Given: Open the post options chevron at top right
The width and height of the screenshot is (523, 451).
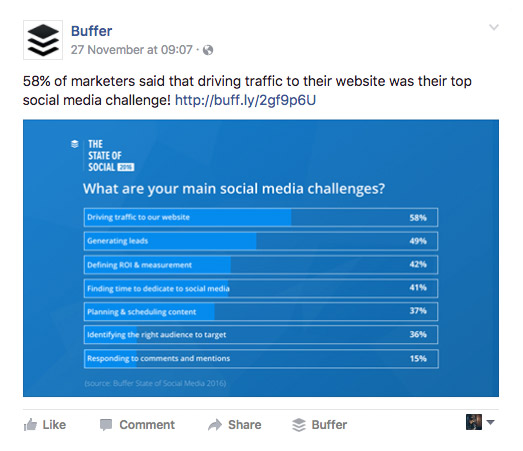Looking at the screenshot, I should pos(494,27).
